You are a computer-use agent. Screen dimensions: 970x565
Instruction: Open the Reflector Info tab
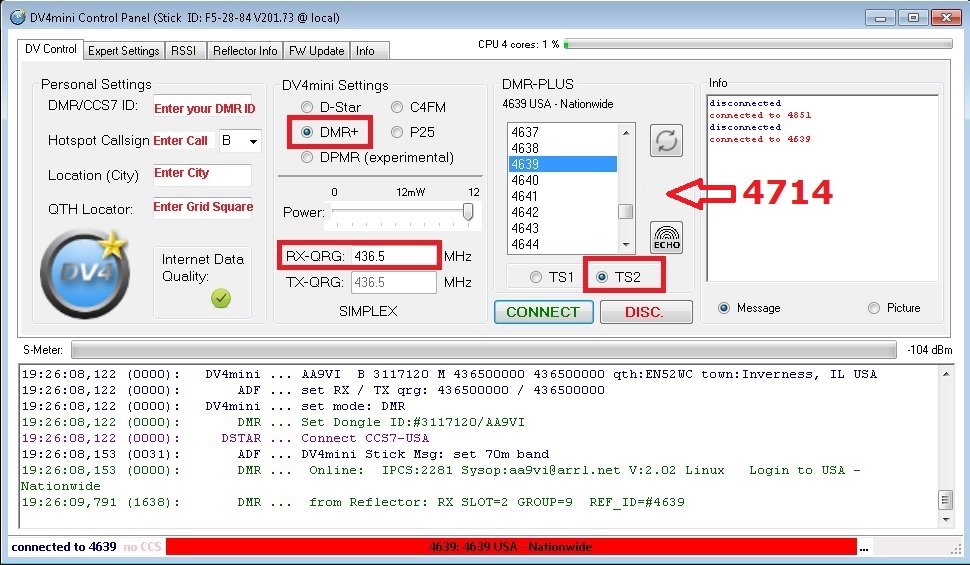245,51
